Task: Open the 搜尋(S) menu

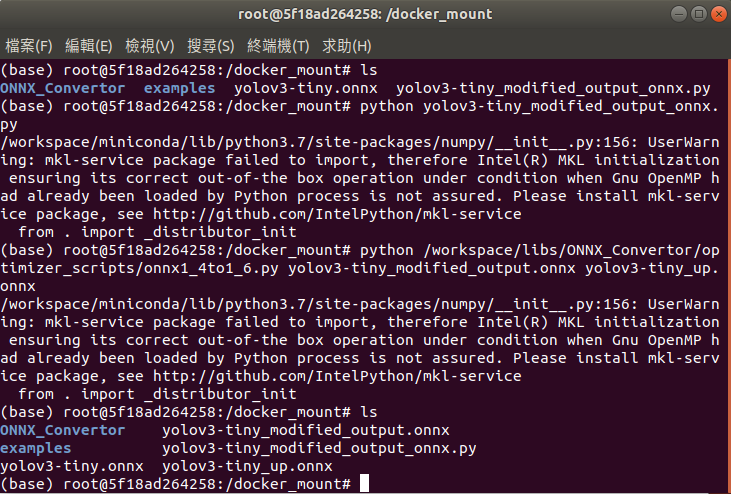Action: tap(211, 46)
